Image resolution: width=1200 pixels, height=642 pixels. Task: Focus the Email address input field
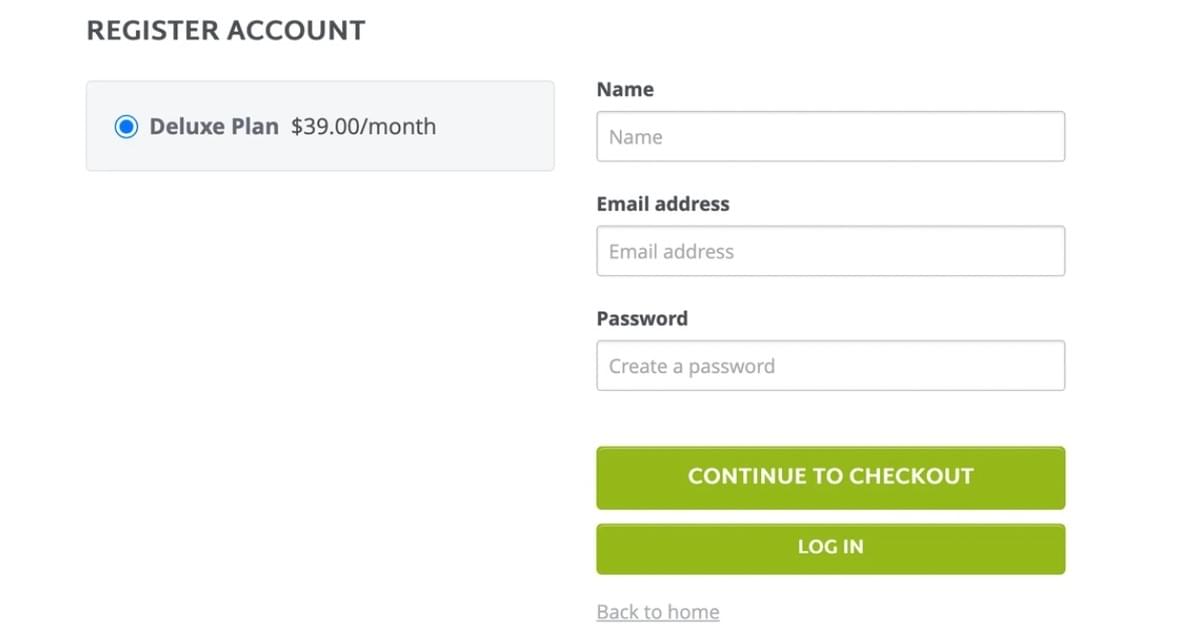[x=830, y=251]
